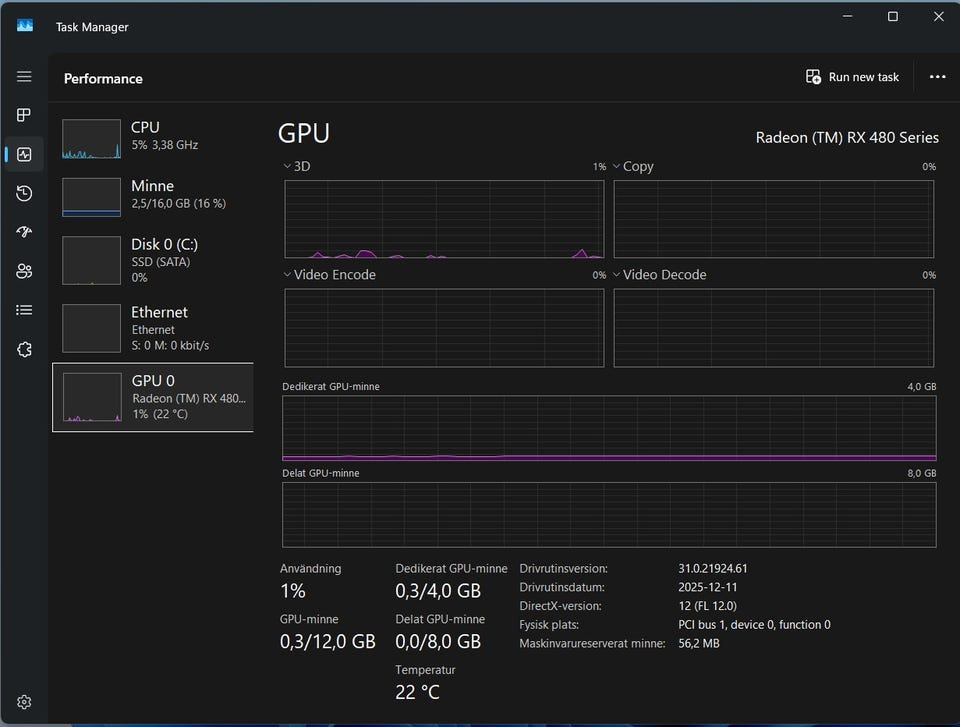960x727 pixels.
Task: Open the three-dot more options menu
Action: tap(937, 77)
